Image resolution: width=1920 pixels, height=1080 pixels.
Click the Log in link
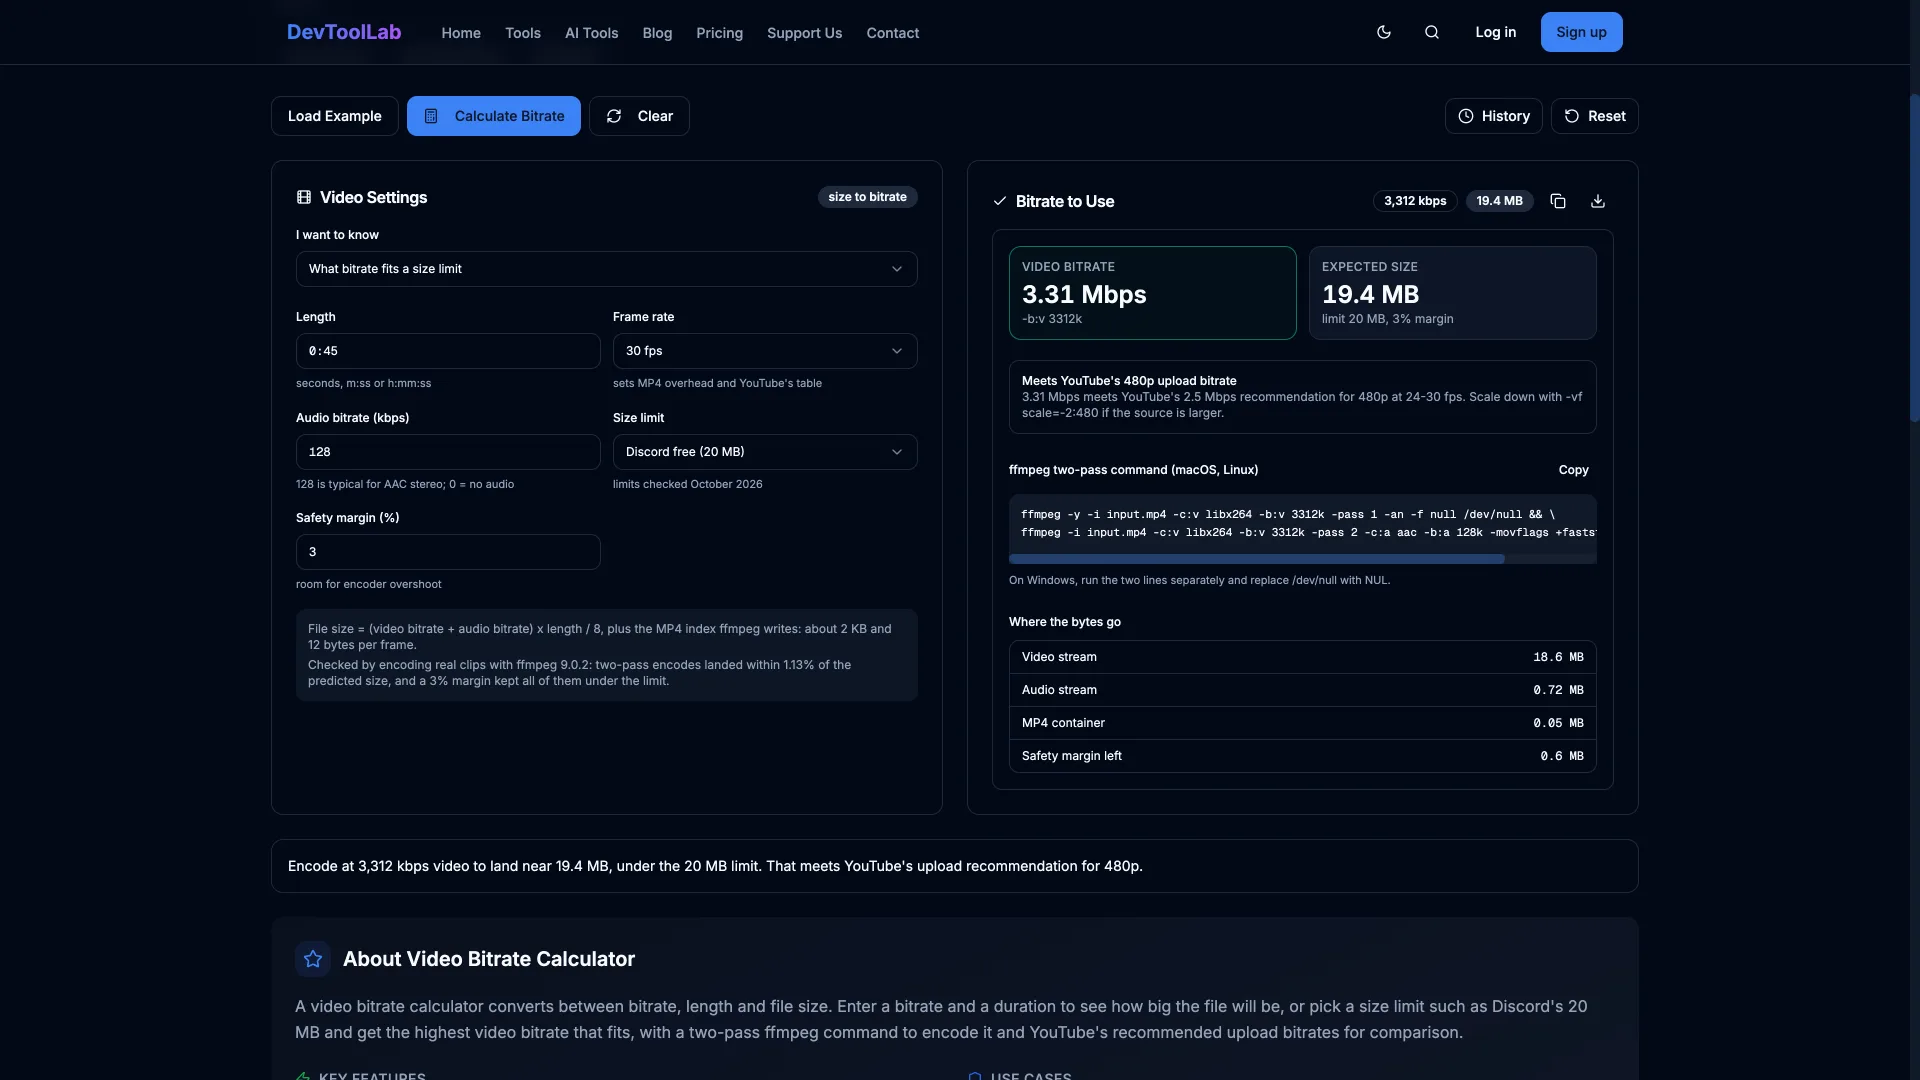[1495, 32]
